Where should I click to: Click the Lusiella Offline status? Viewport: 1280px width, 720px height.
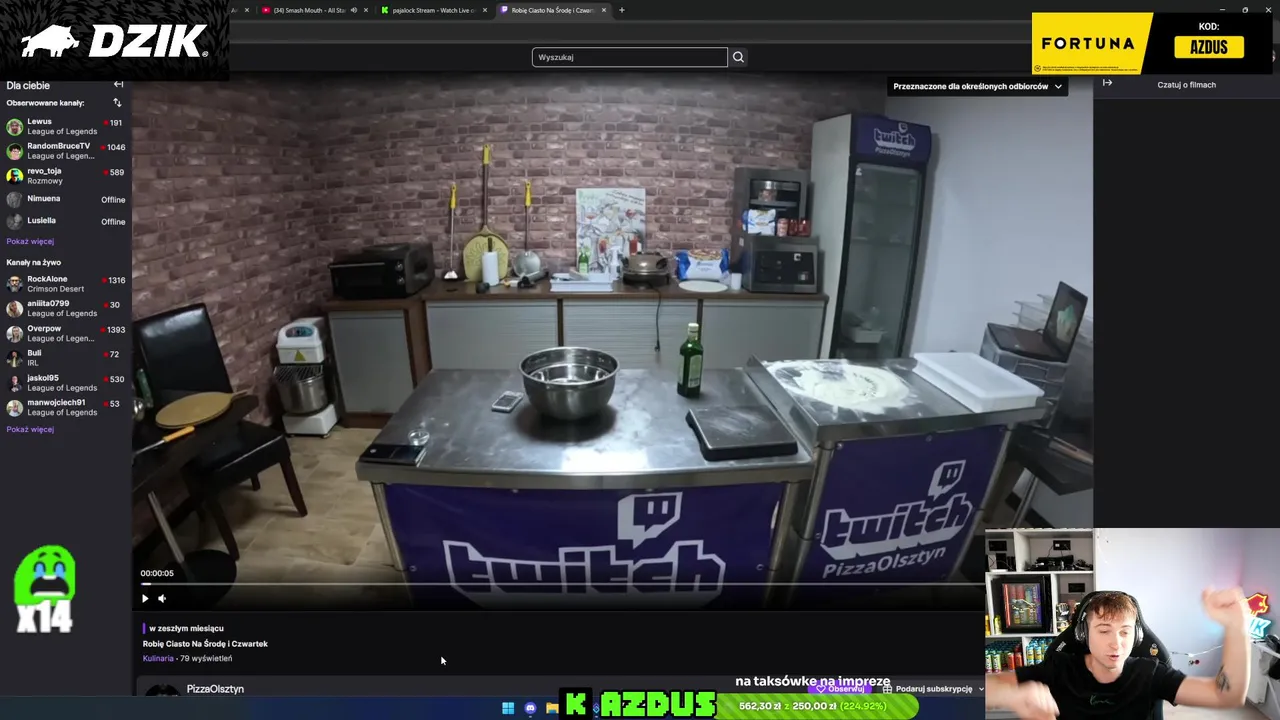113,222
